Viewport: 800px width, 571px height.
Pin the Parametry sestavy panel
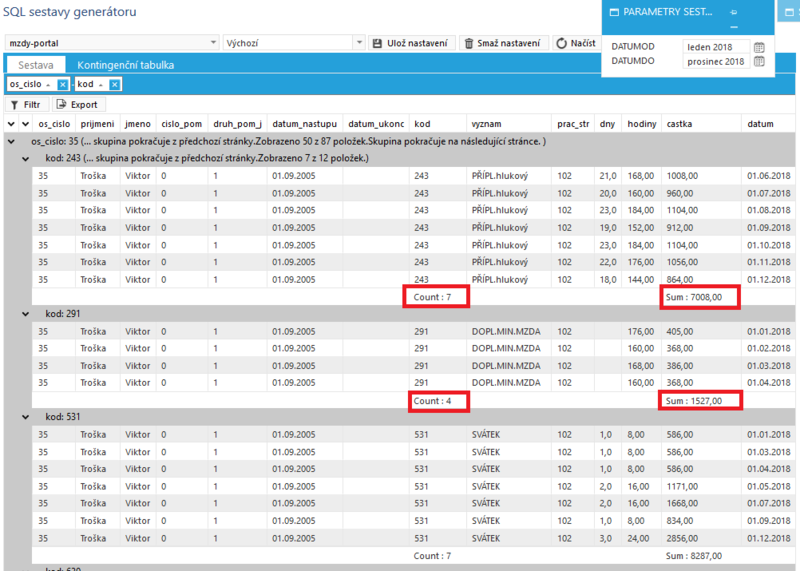[734, 12]
